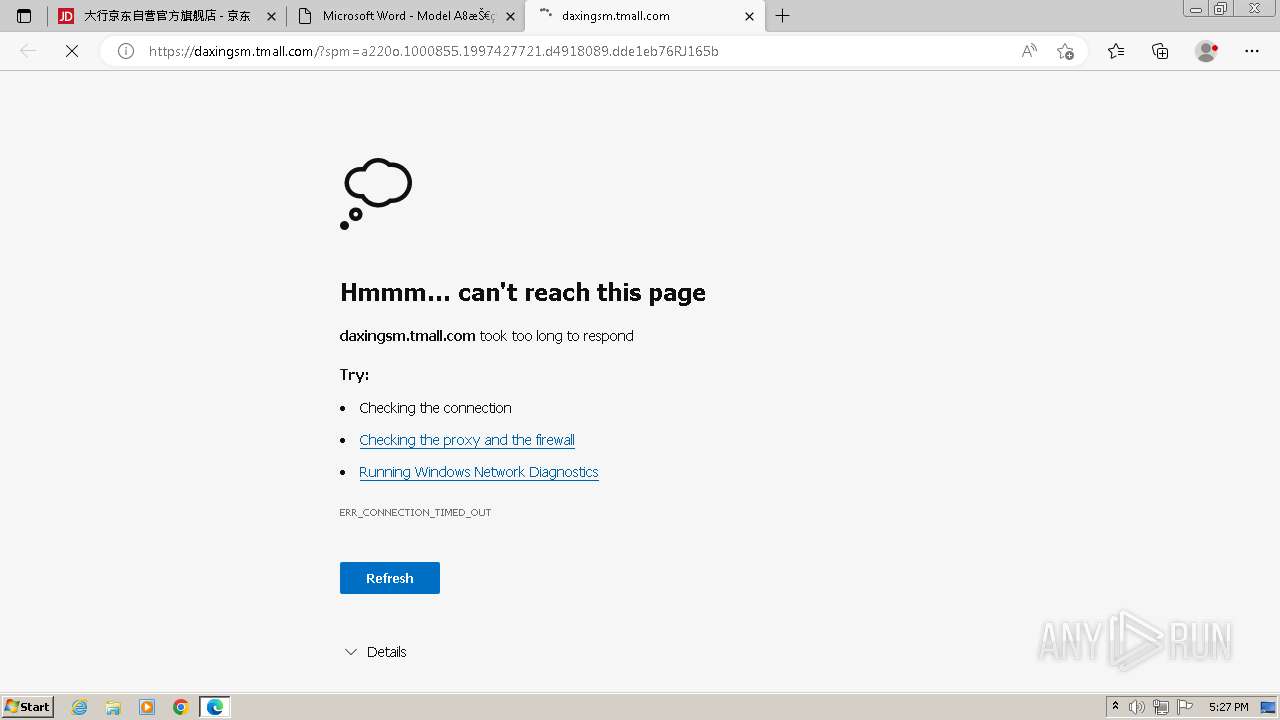
Task: Click the Hmmm can't reach this page heading
Action: [523, 292]
